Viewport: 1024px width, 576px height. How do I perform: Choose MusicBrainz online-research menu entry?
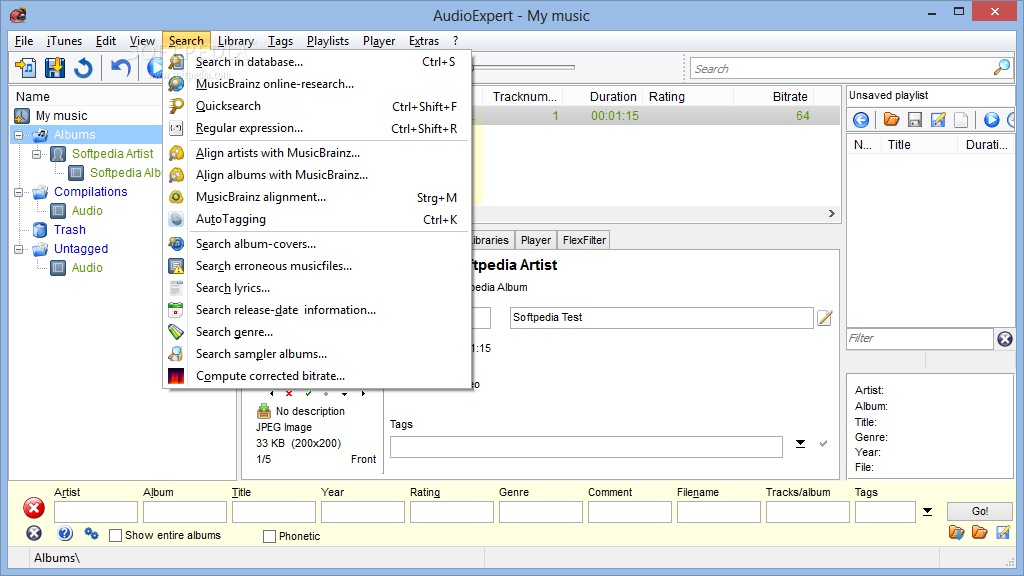pyautogui.click(x=317, y=84)
